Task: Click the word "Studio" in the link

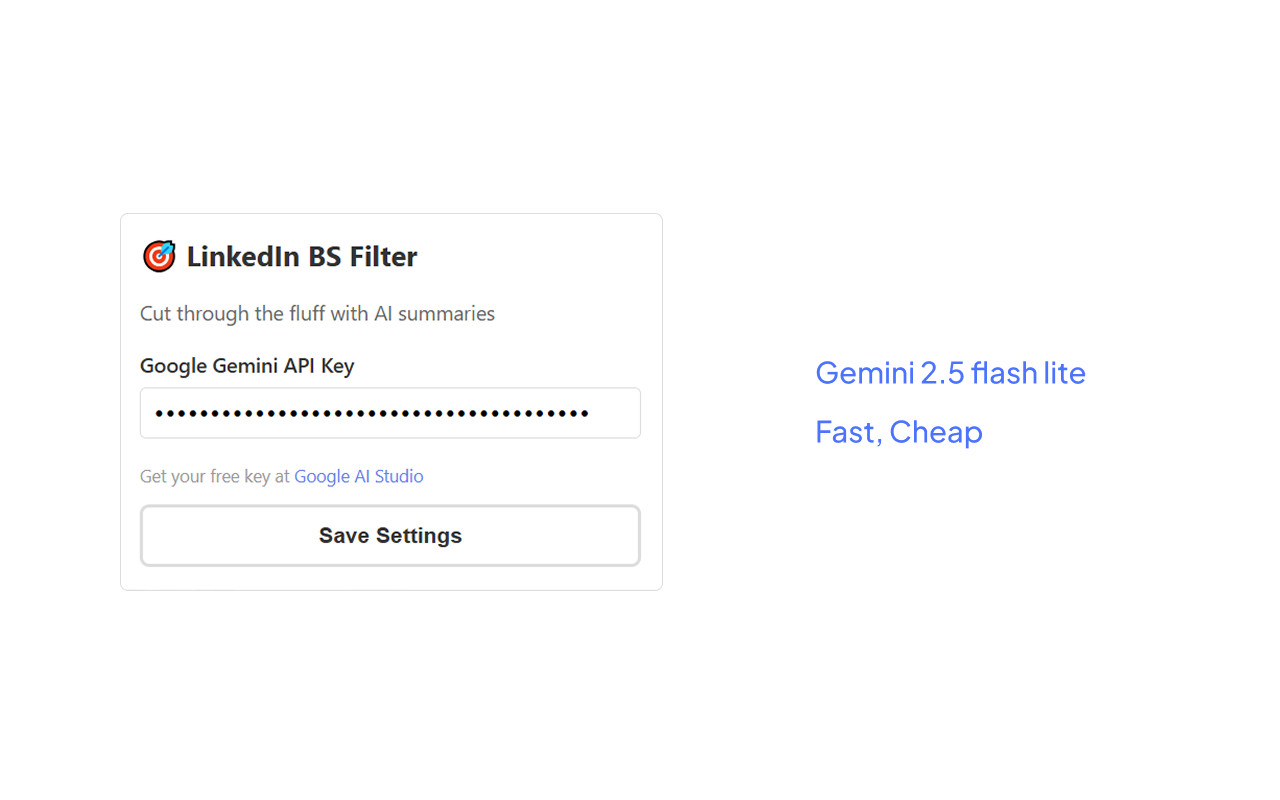Action: pos(399,477)
